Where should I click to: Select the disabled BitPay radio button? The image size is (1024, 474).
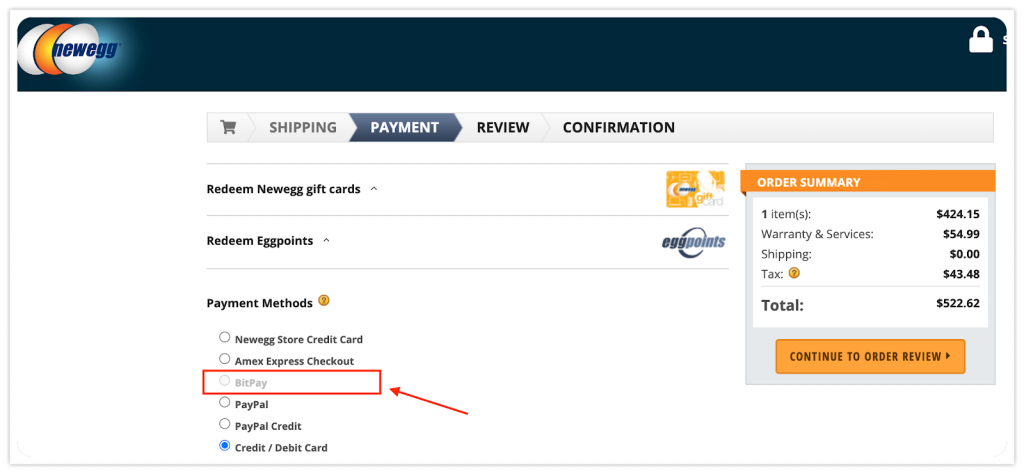(225, 381)
